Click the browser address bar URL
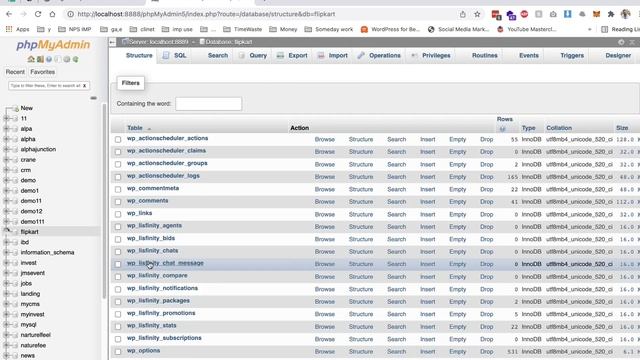The image size is (640, 360). click(206, 14)
